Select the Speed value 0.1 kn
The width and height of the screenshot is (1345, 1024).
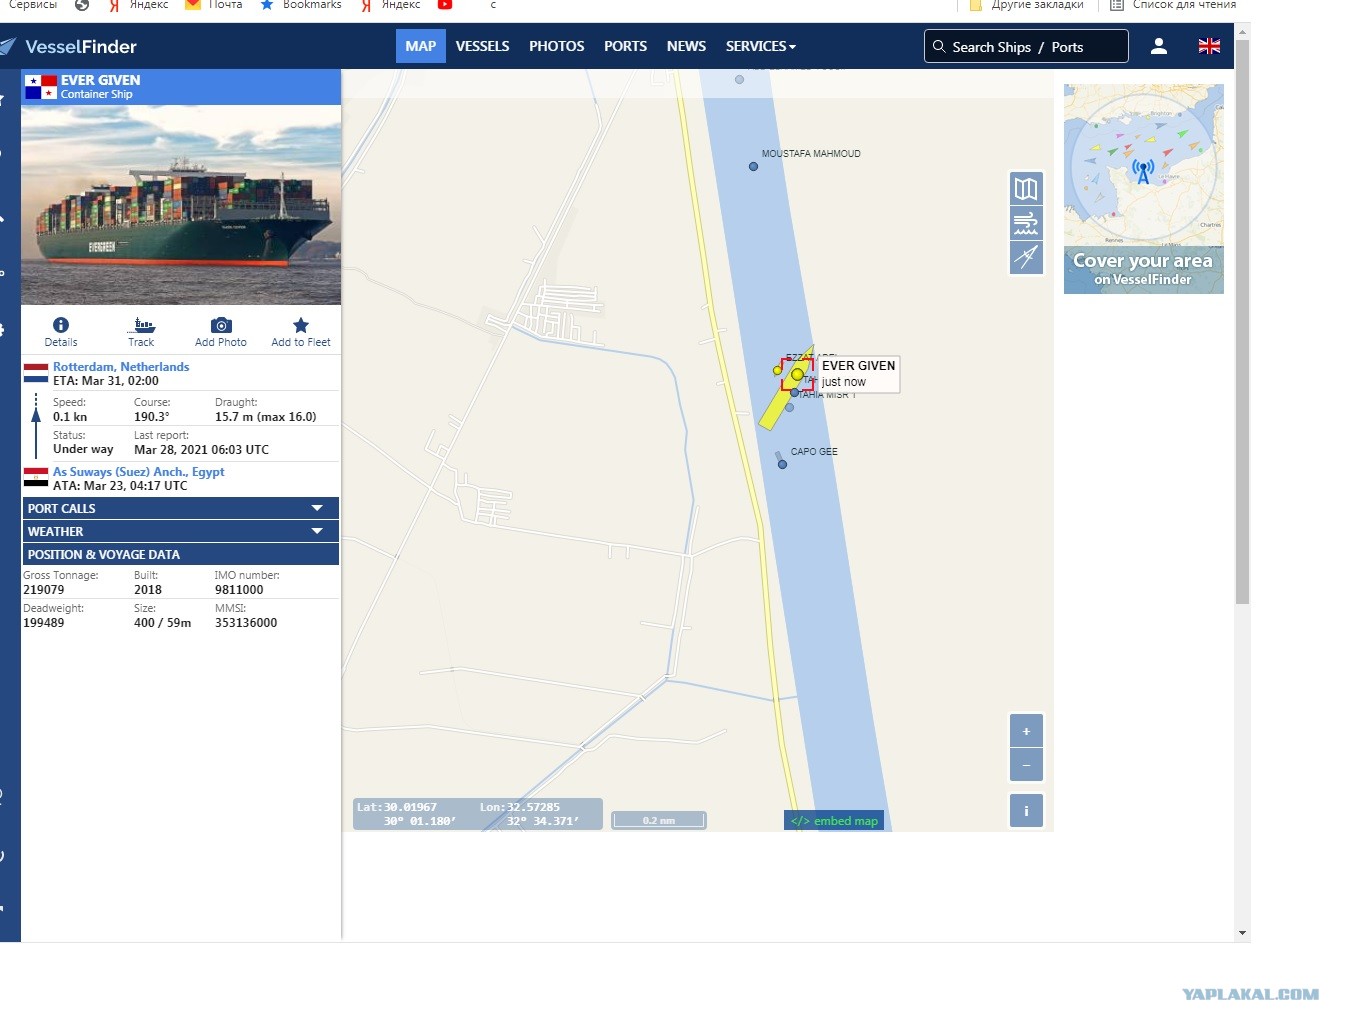coord(70,417)
